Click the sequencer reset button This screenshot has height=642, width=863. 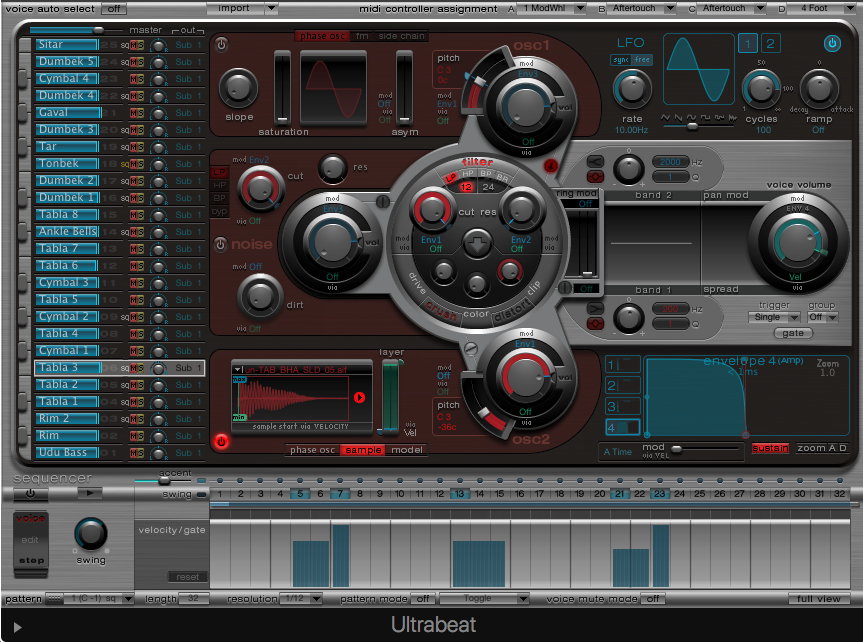coord(188,576)
